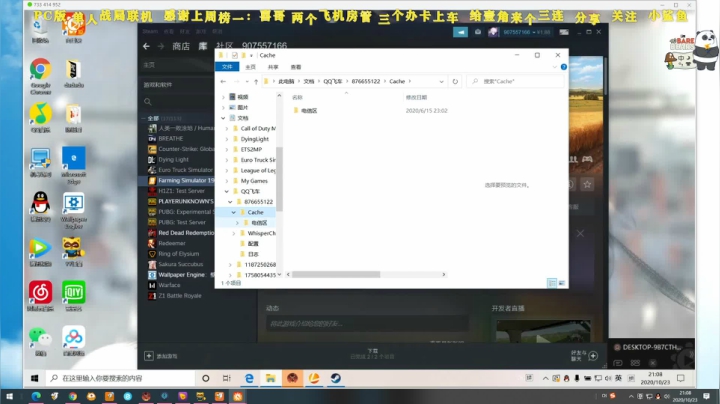The height and width of the screenshot is (404, 720).
Task: Open the 共享 ribbon tab
Action: (273, 67)
